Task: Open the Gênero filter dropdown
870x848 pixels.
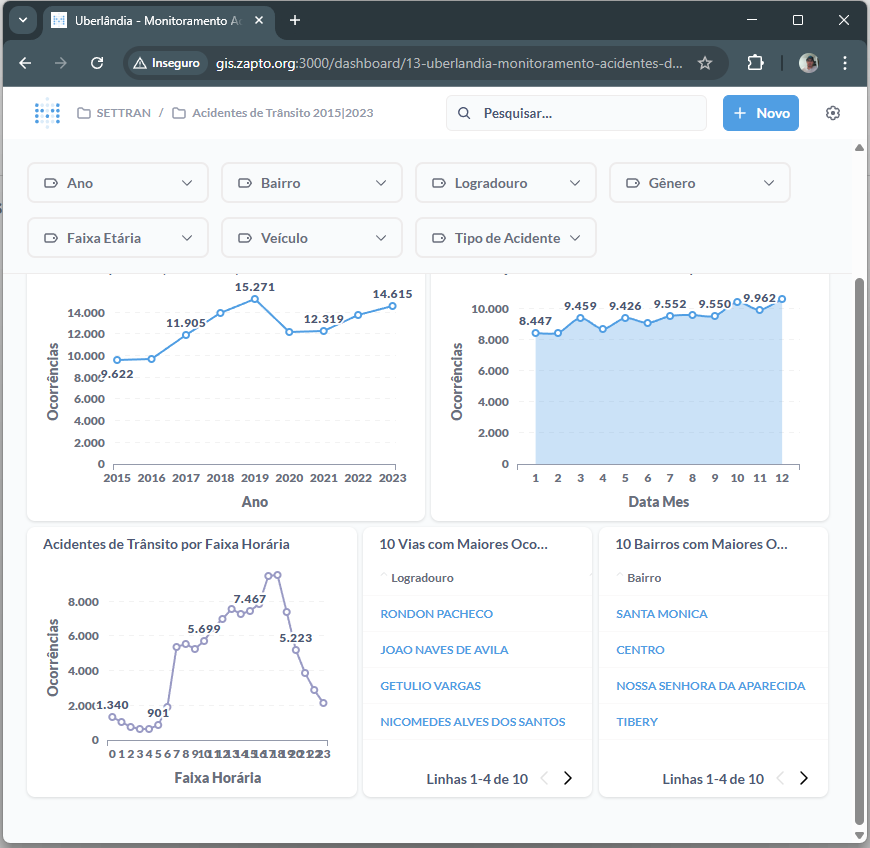Action: [699, 183]
